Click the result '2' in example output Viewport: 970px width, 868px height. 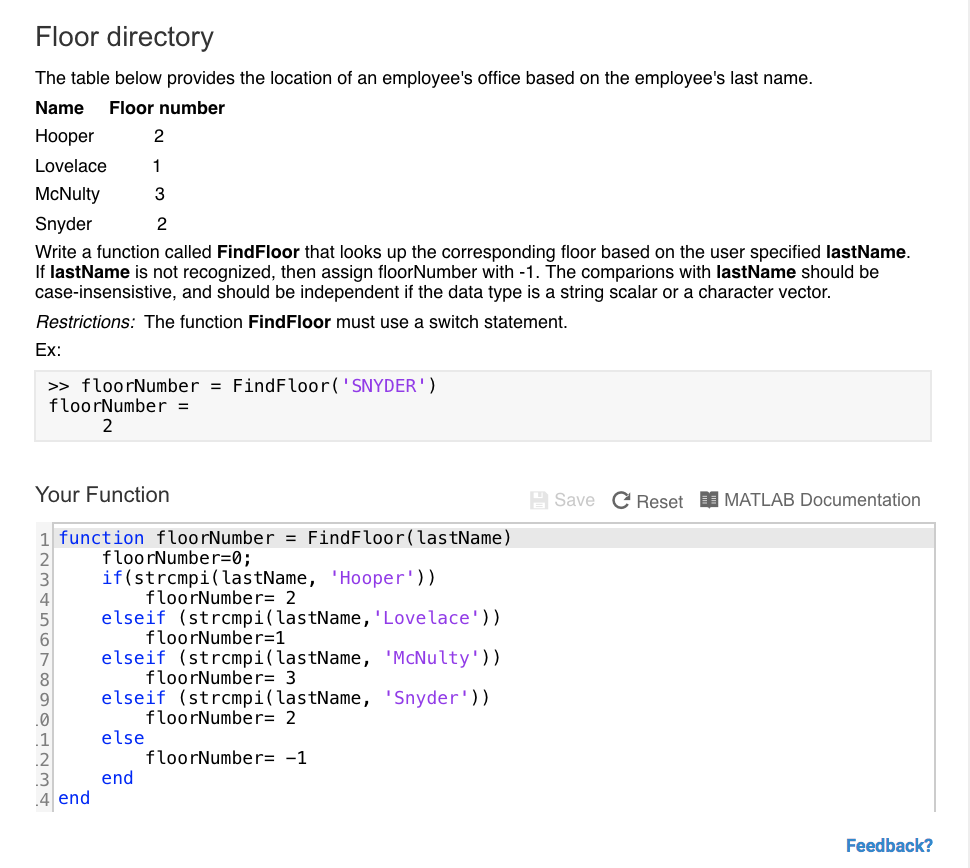click(x=107, y=426)
